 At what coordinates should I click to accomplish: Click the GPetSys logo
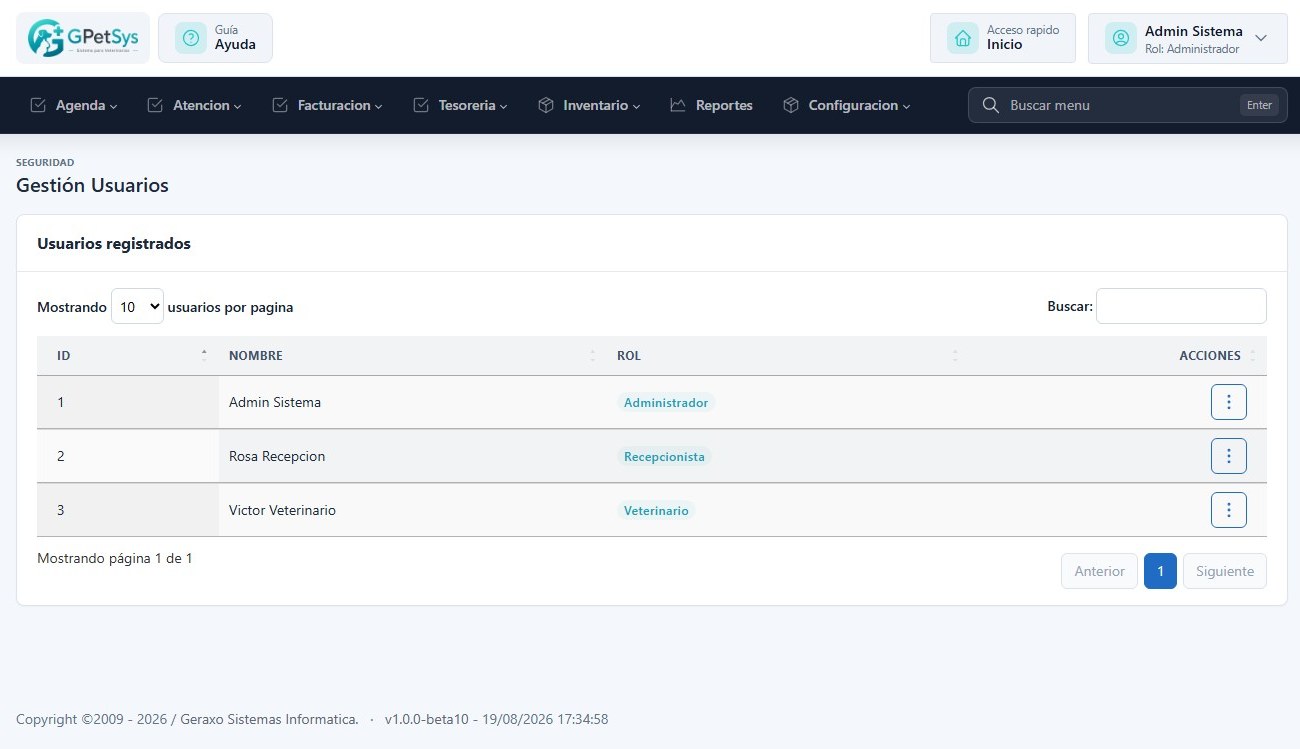[x=83, y=38]
